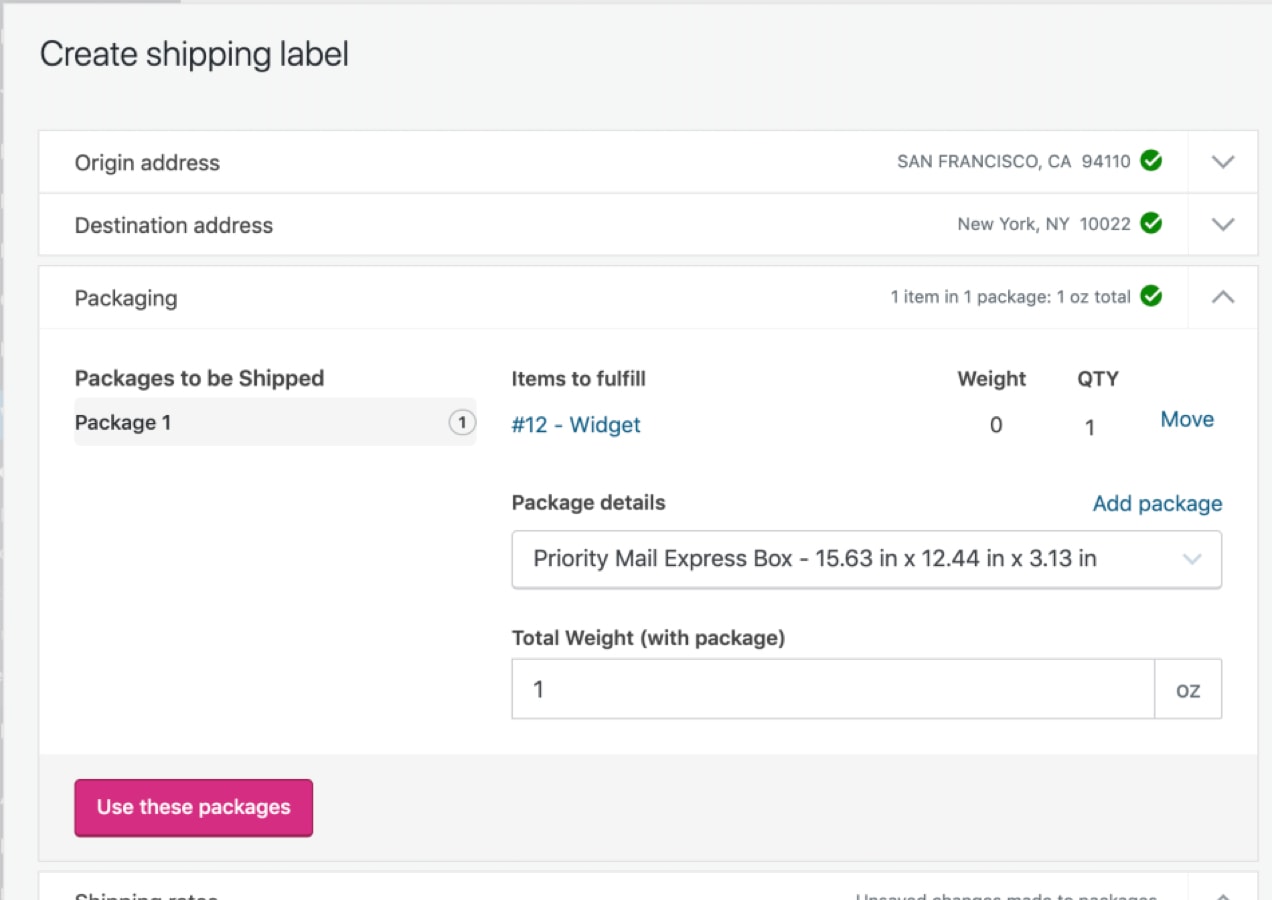Open the Package details box size dropdown

point(866,559)
